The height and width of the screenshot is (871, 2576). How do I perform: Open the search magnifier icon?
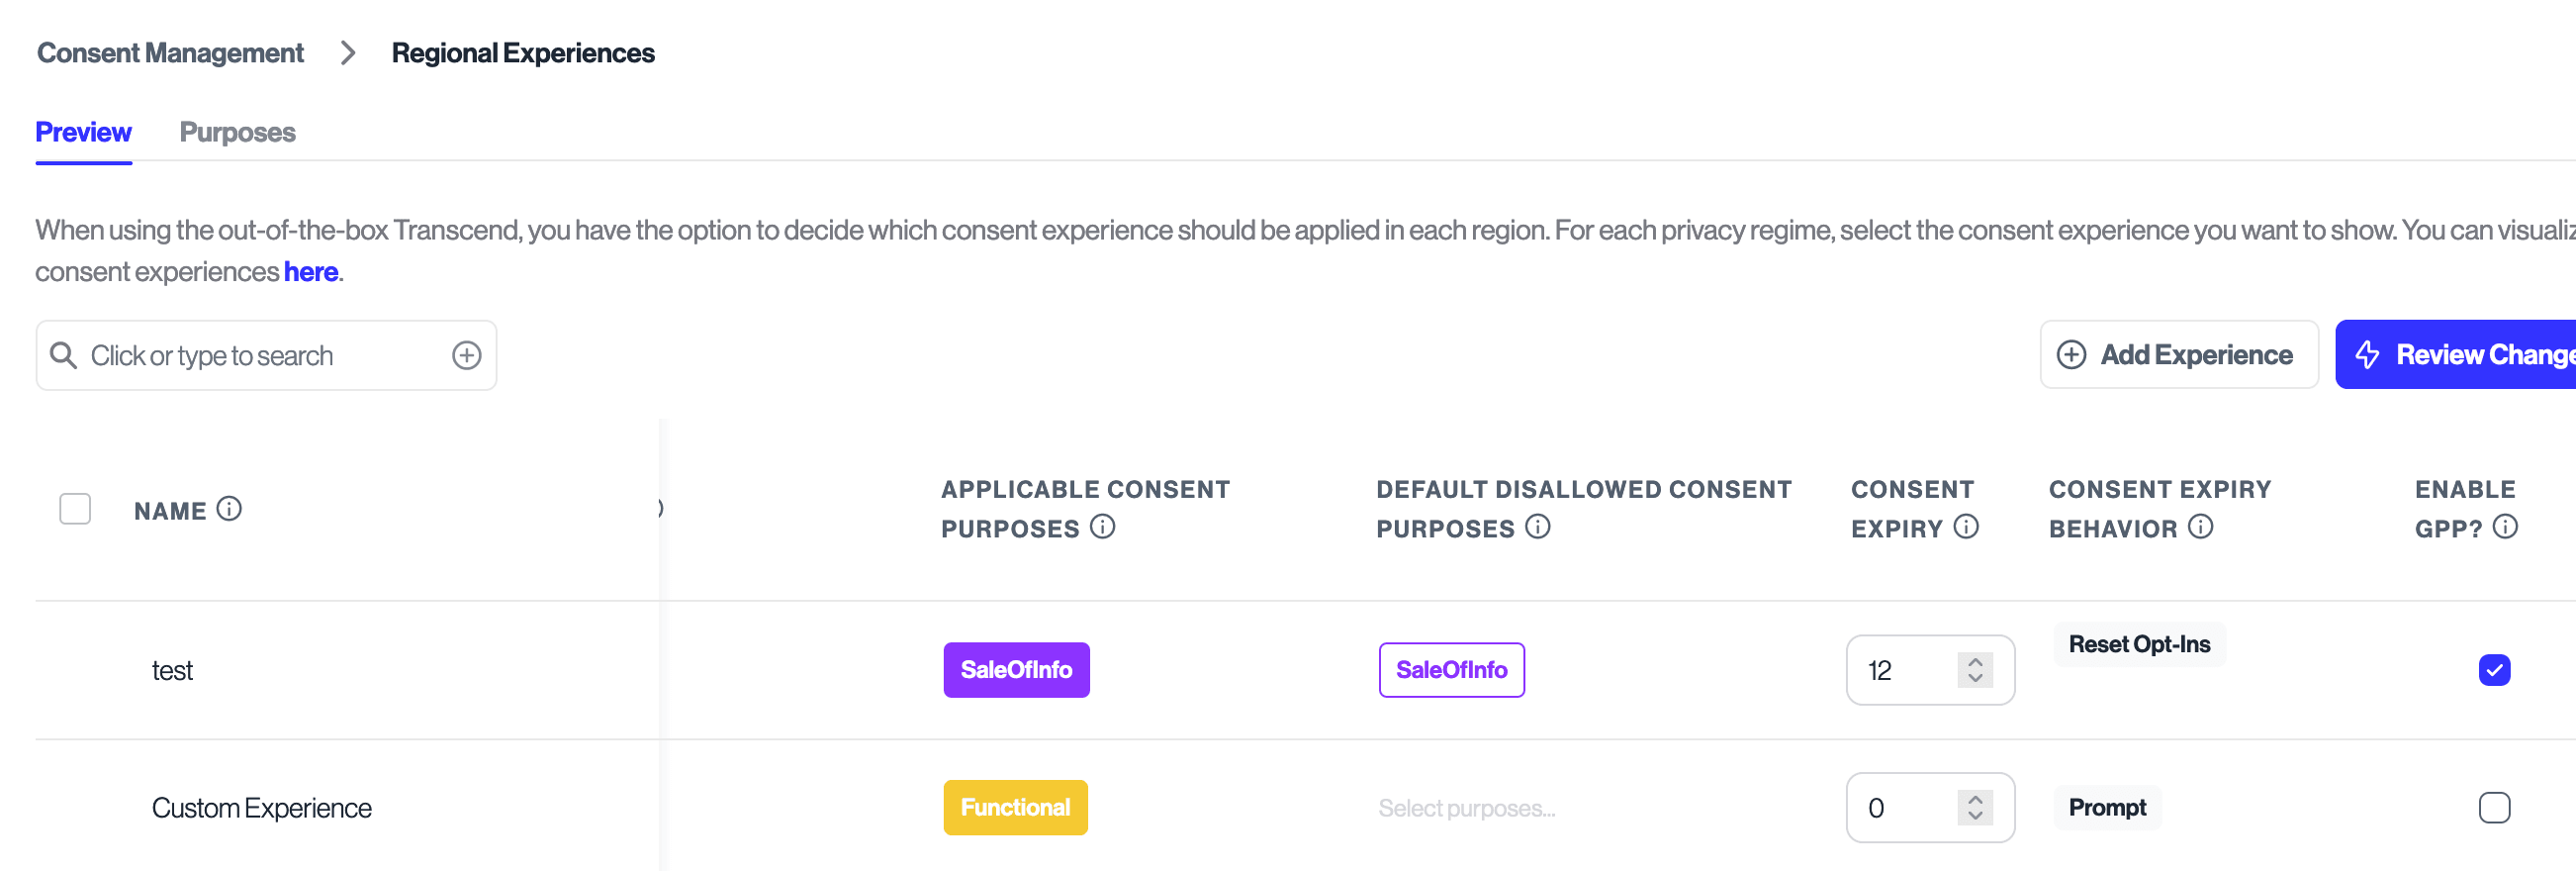coord(64,355)
